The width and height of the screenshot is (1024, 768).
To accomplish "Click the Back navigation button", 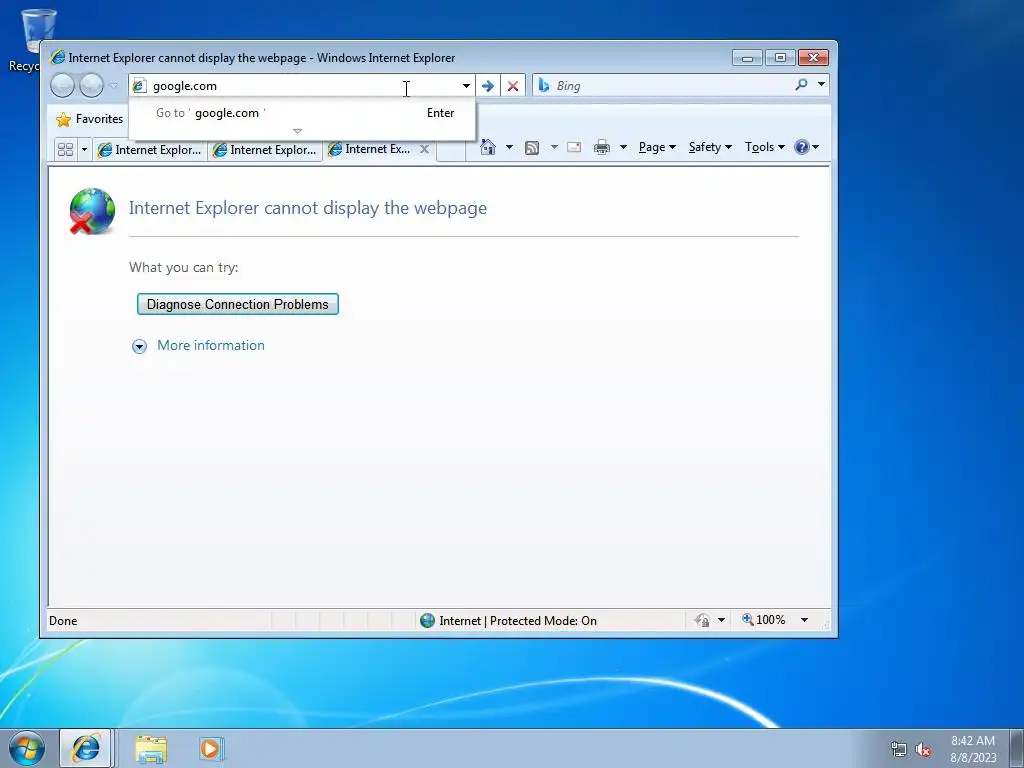I will click(63, 86).
